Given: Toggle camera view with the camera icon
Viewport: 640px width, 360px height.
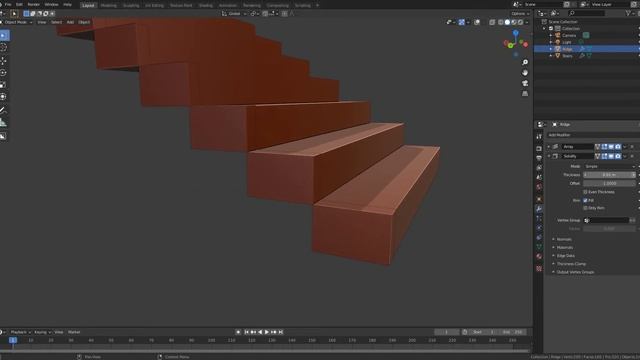Looking at the screenshot, I should tap(525, 83).
